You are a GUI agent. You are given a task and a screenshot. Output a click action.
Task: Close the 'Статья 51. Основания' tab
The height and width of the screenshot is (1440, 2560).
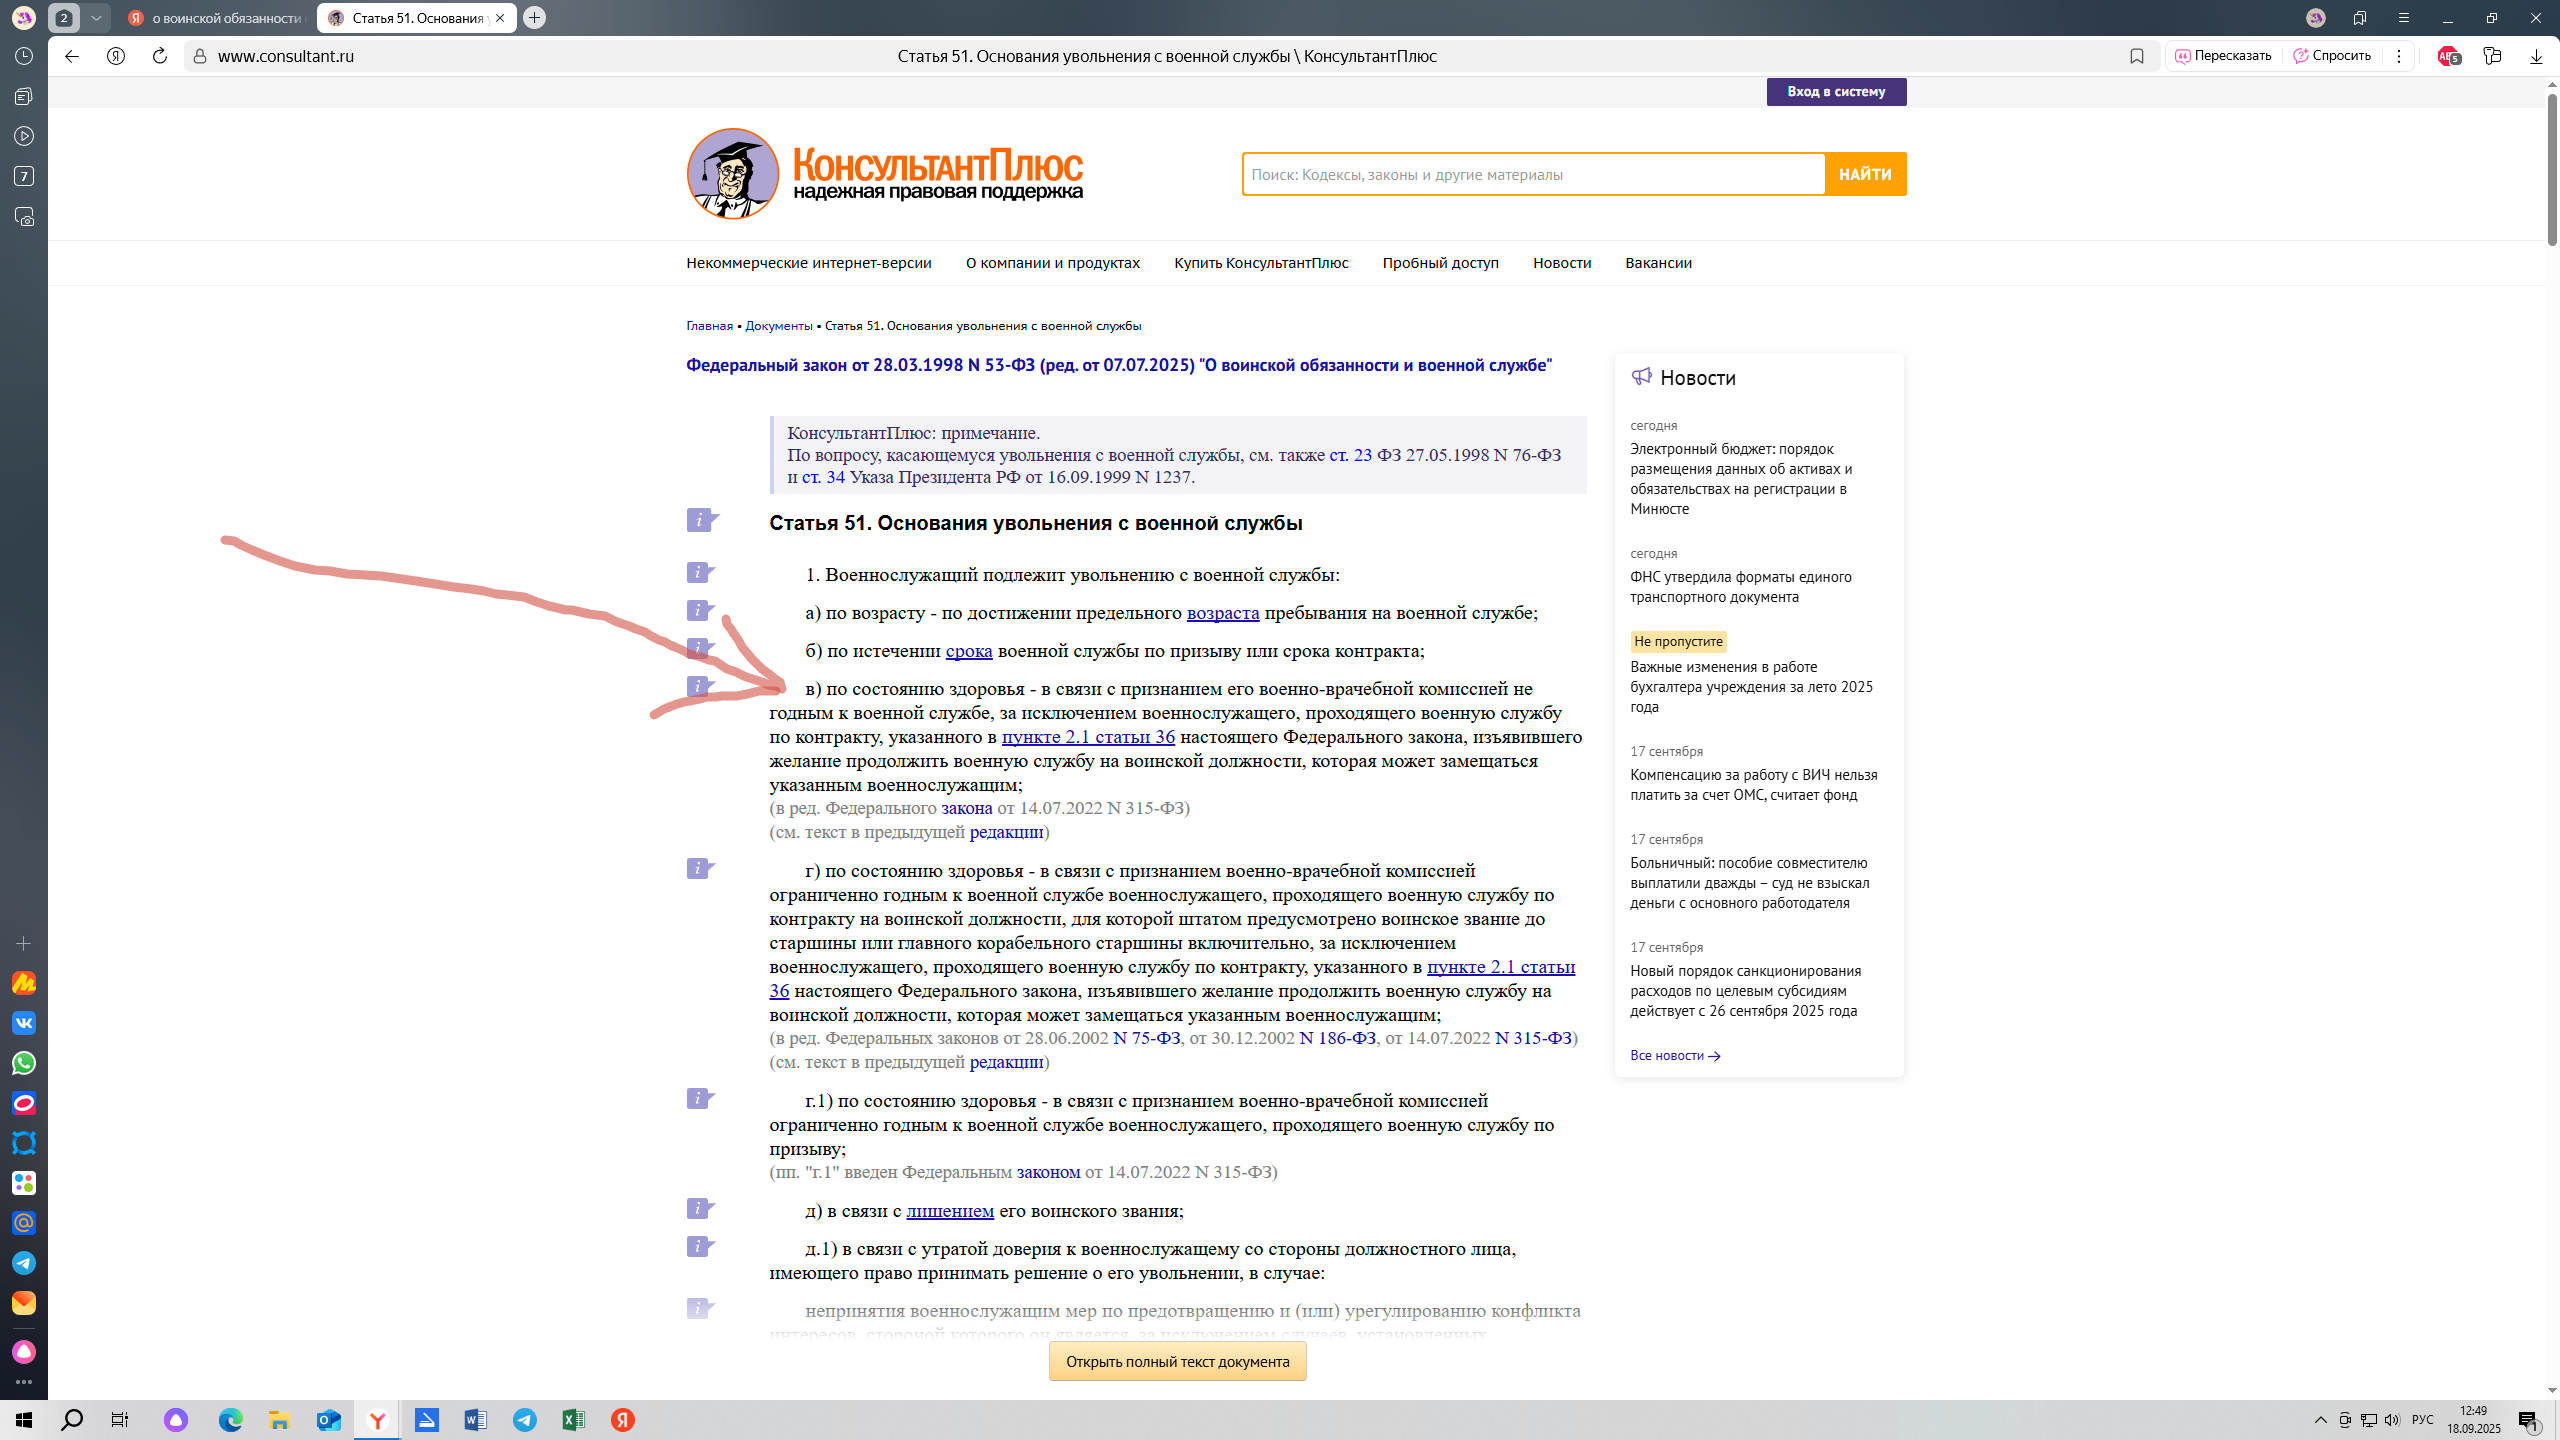500,18
